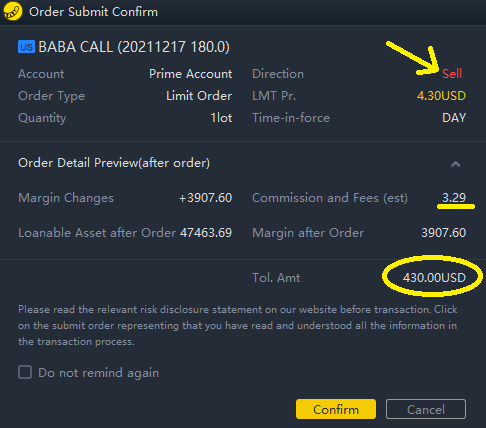Click the blue US market badge
Image resolution: width=486 pixels, height=428 pixels.
click(x=26, y=47)
